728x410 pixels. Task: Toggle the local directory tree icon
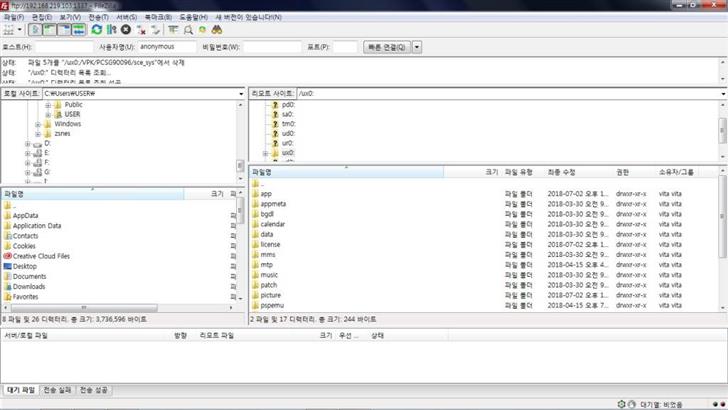pyautogui.click(x=49, y=30)
